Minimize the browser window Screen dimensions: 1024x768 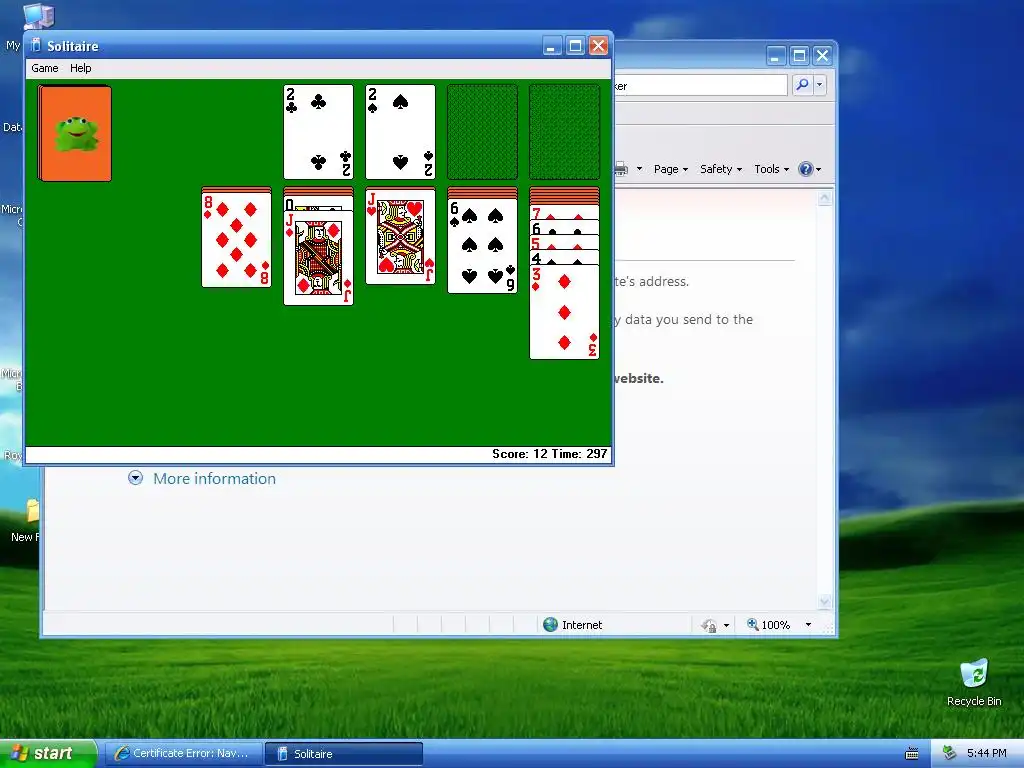tap(775, 56)
